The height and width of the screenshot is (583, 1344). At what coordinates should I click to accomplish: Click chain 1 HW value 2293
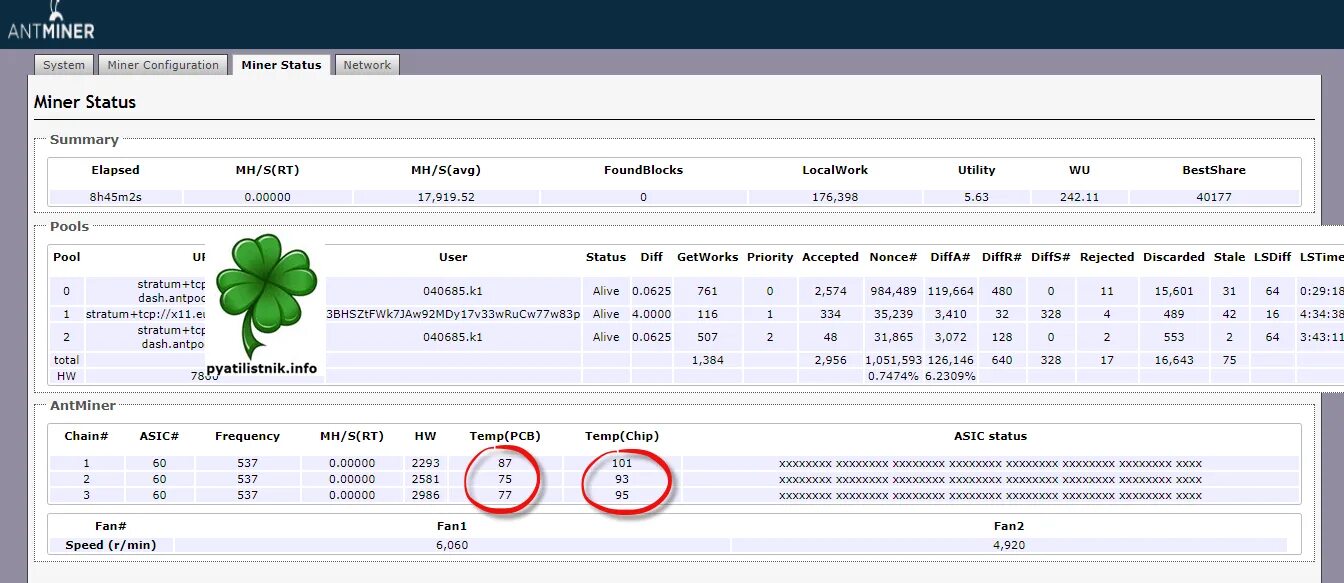point(426,463)
